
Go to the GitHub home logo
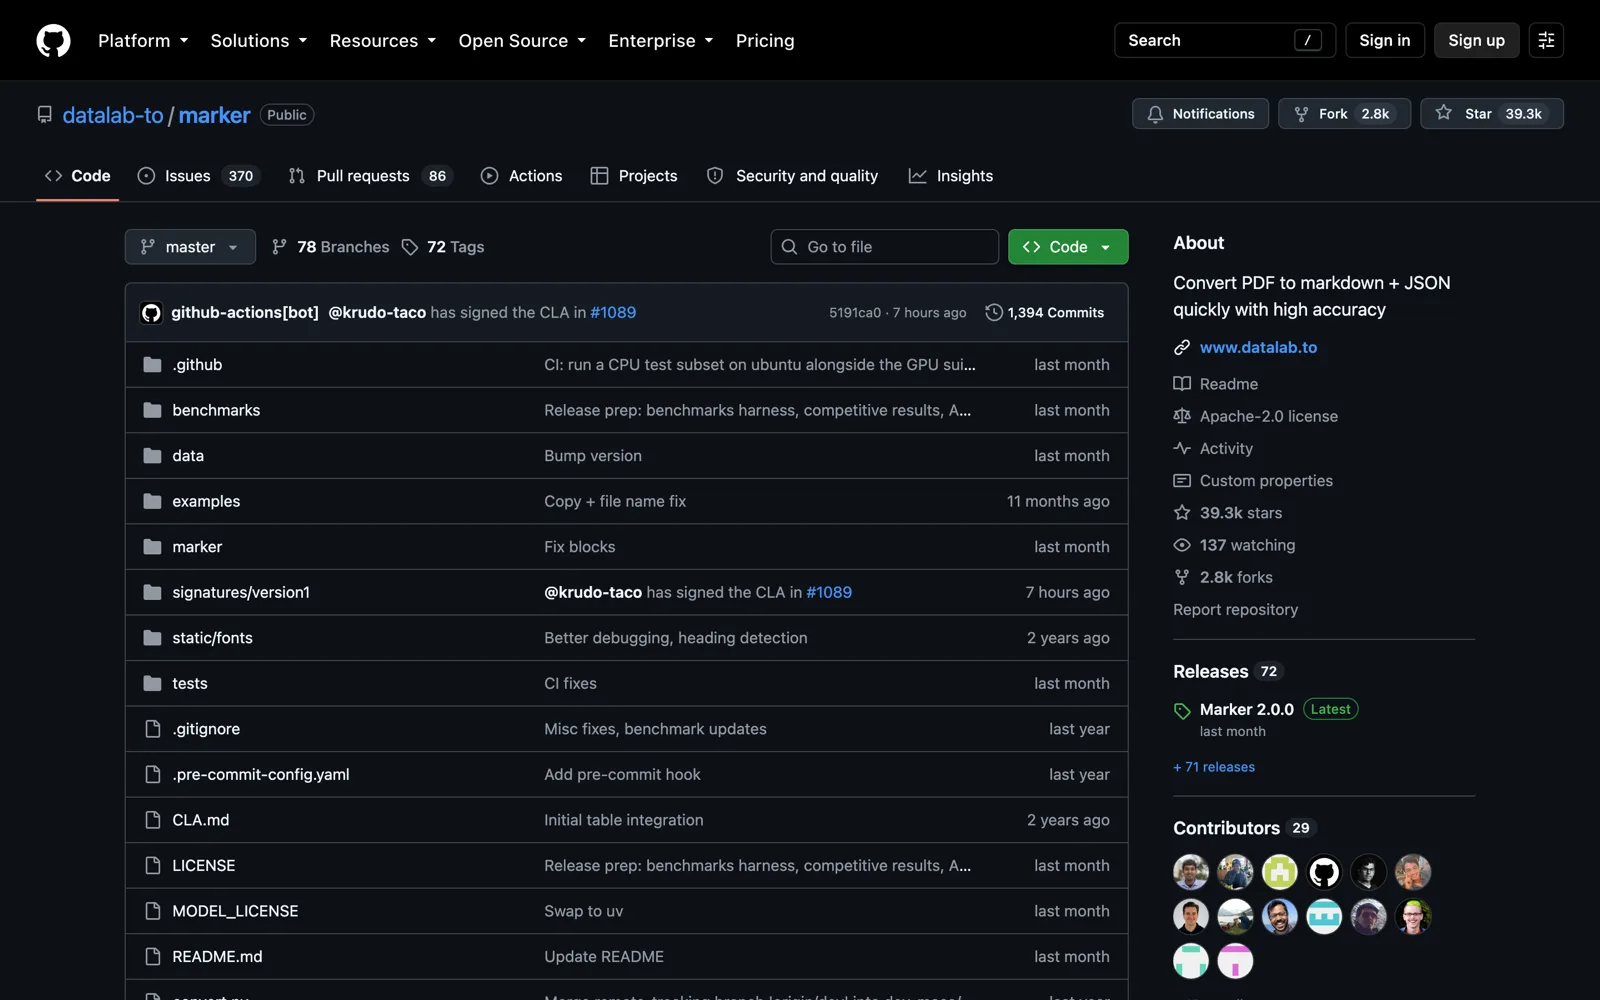53,40
